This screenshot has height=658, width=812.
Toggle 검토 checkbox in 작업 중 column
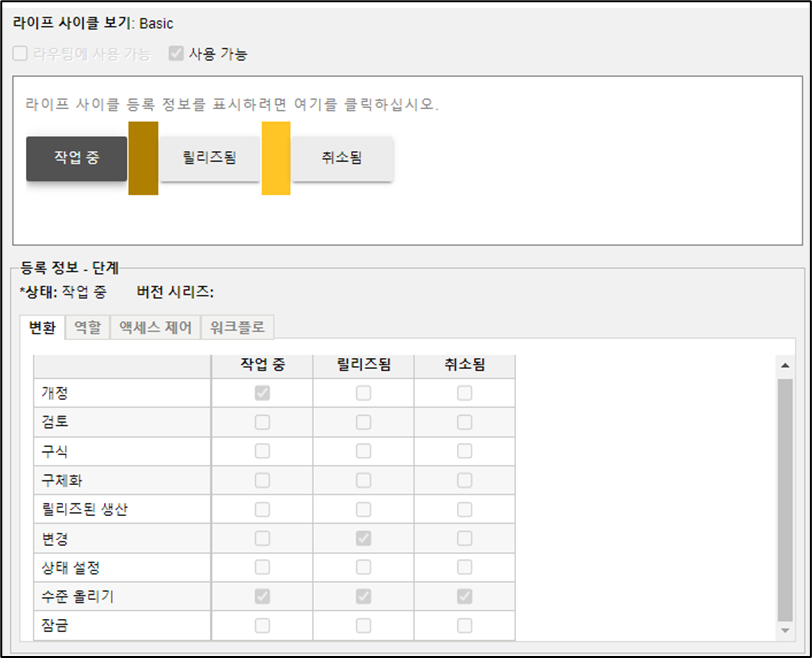[x=262, y=422]
